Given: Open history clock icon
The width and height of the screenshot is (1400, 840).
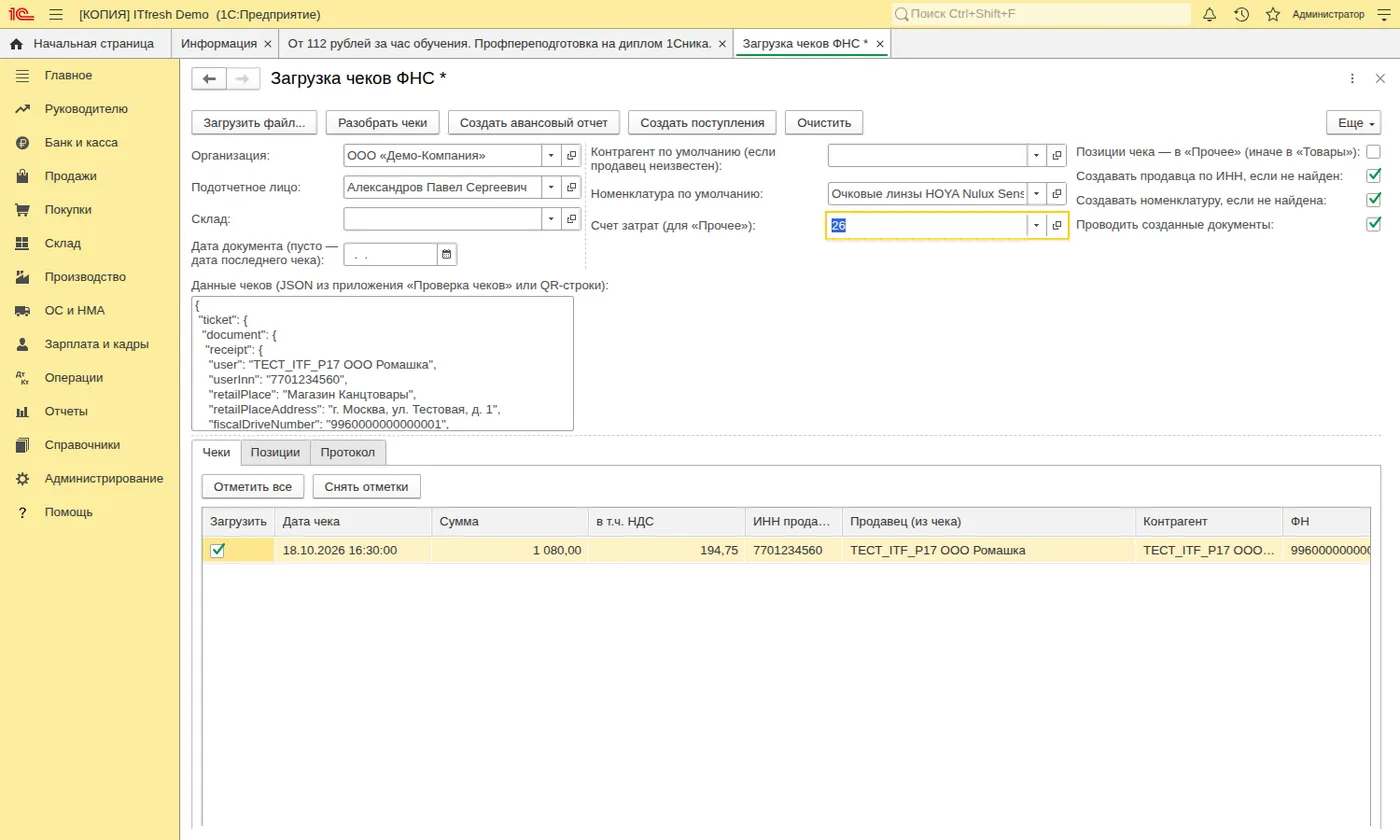Looking at the screenshot, I should 1241,14.
